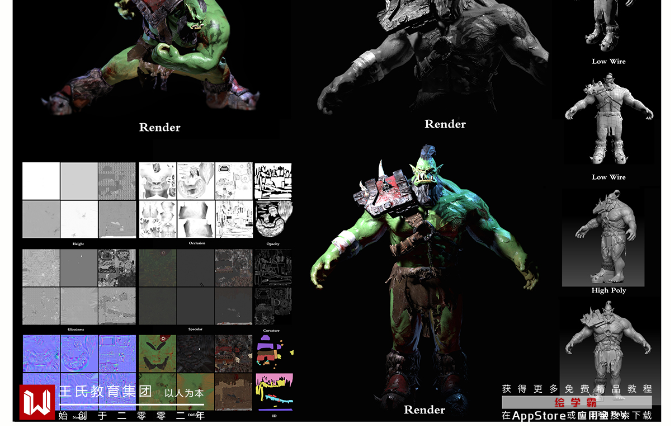Click the pure white Height map tile
This screenshot has height=426, width=671.
(41, 181)
